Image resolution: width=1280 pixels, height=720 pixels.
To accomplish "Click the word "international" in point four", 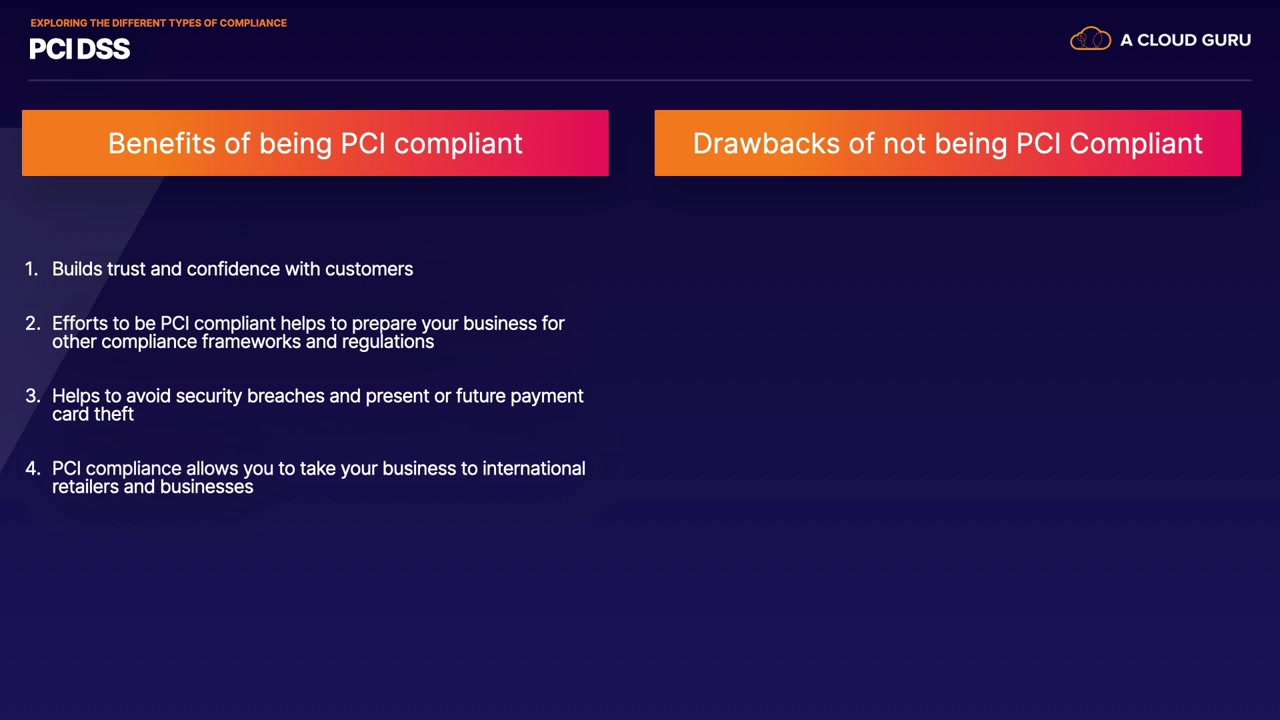I will 533,468.
